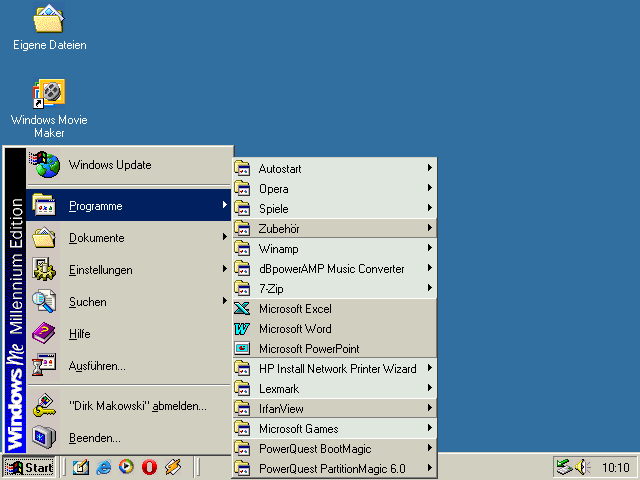
Task: Click the Microsoft Games group folder icon
Action: pyautogui.click(x=242, y=428)
